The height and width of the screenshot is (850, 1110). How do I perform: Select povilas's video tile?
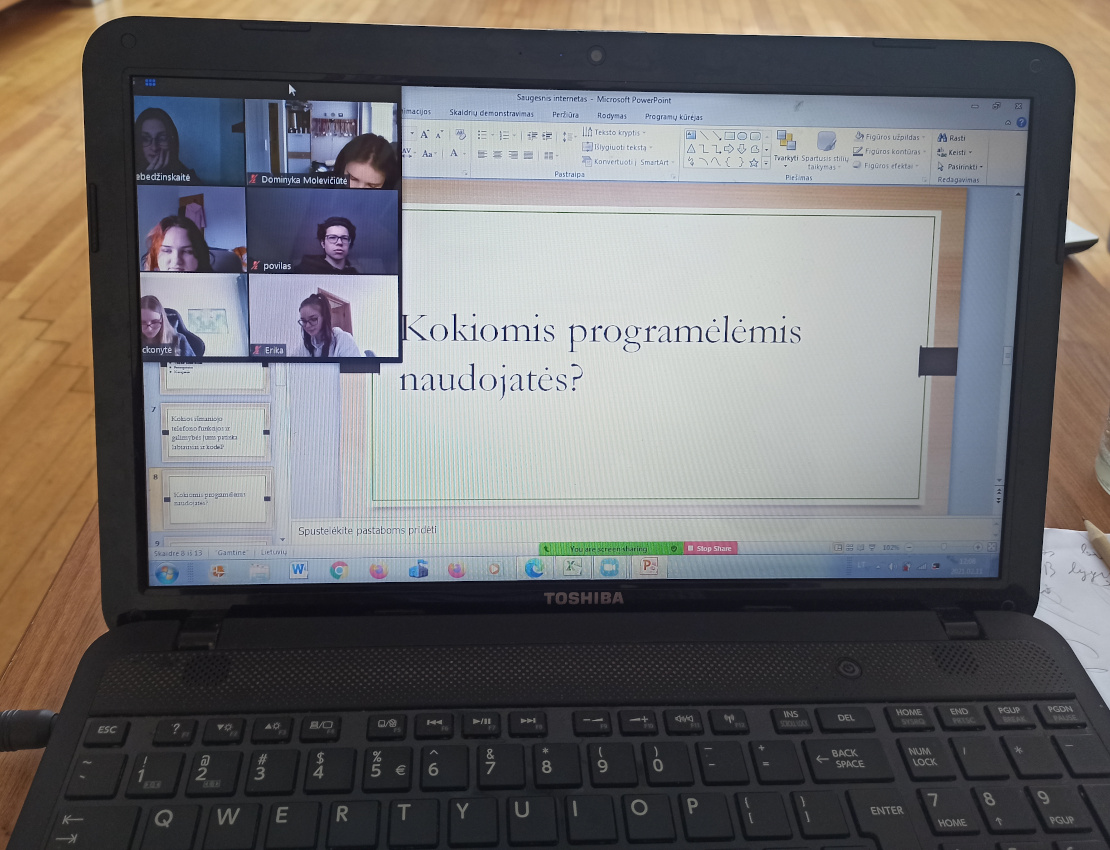tap(322, 231)
